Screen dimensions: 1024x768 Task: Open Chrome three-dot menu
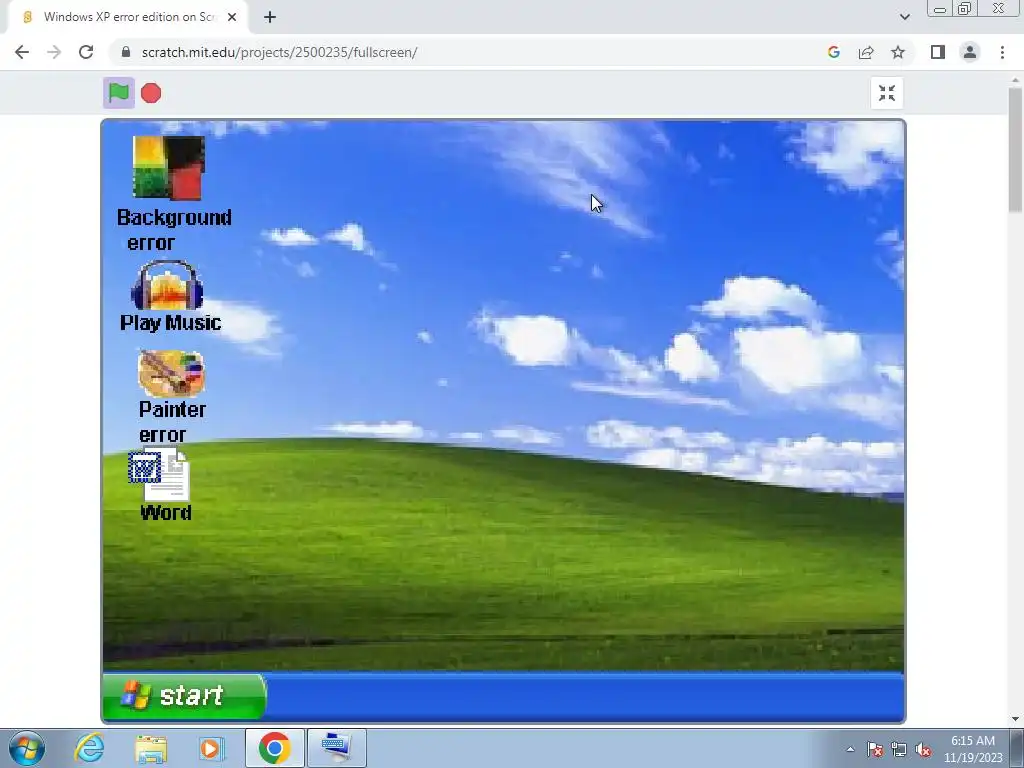(x=1002, y=52)
